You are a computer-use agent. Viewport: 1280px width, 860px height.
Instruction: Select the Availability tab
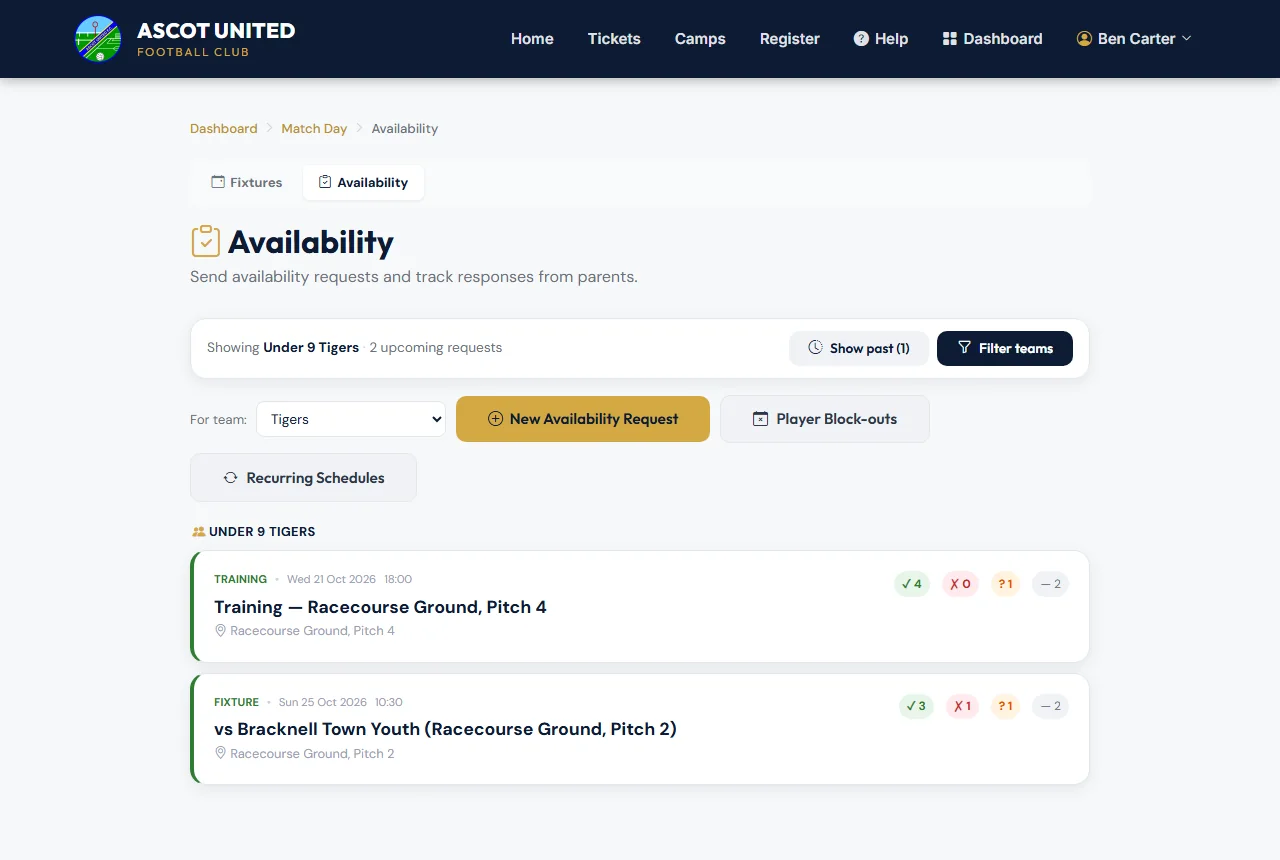click(363, 182)
